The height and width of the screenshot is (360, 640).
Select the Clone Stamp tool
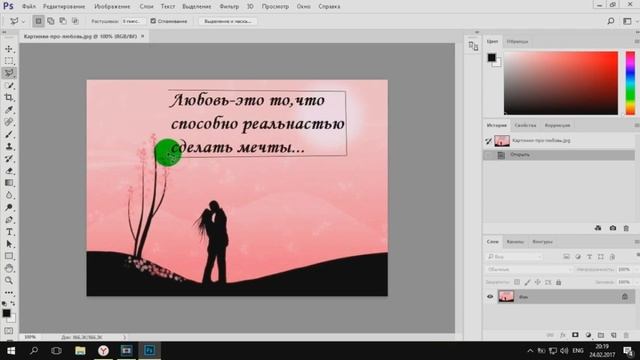(x=9, y=147)
